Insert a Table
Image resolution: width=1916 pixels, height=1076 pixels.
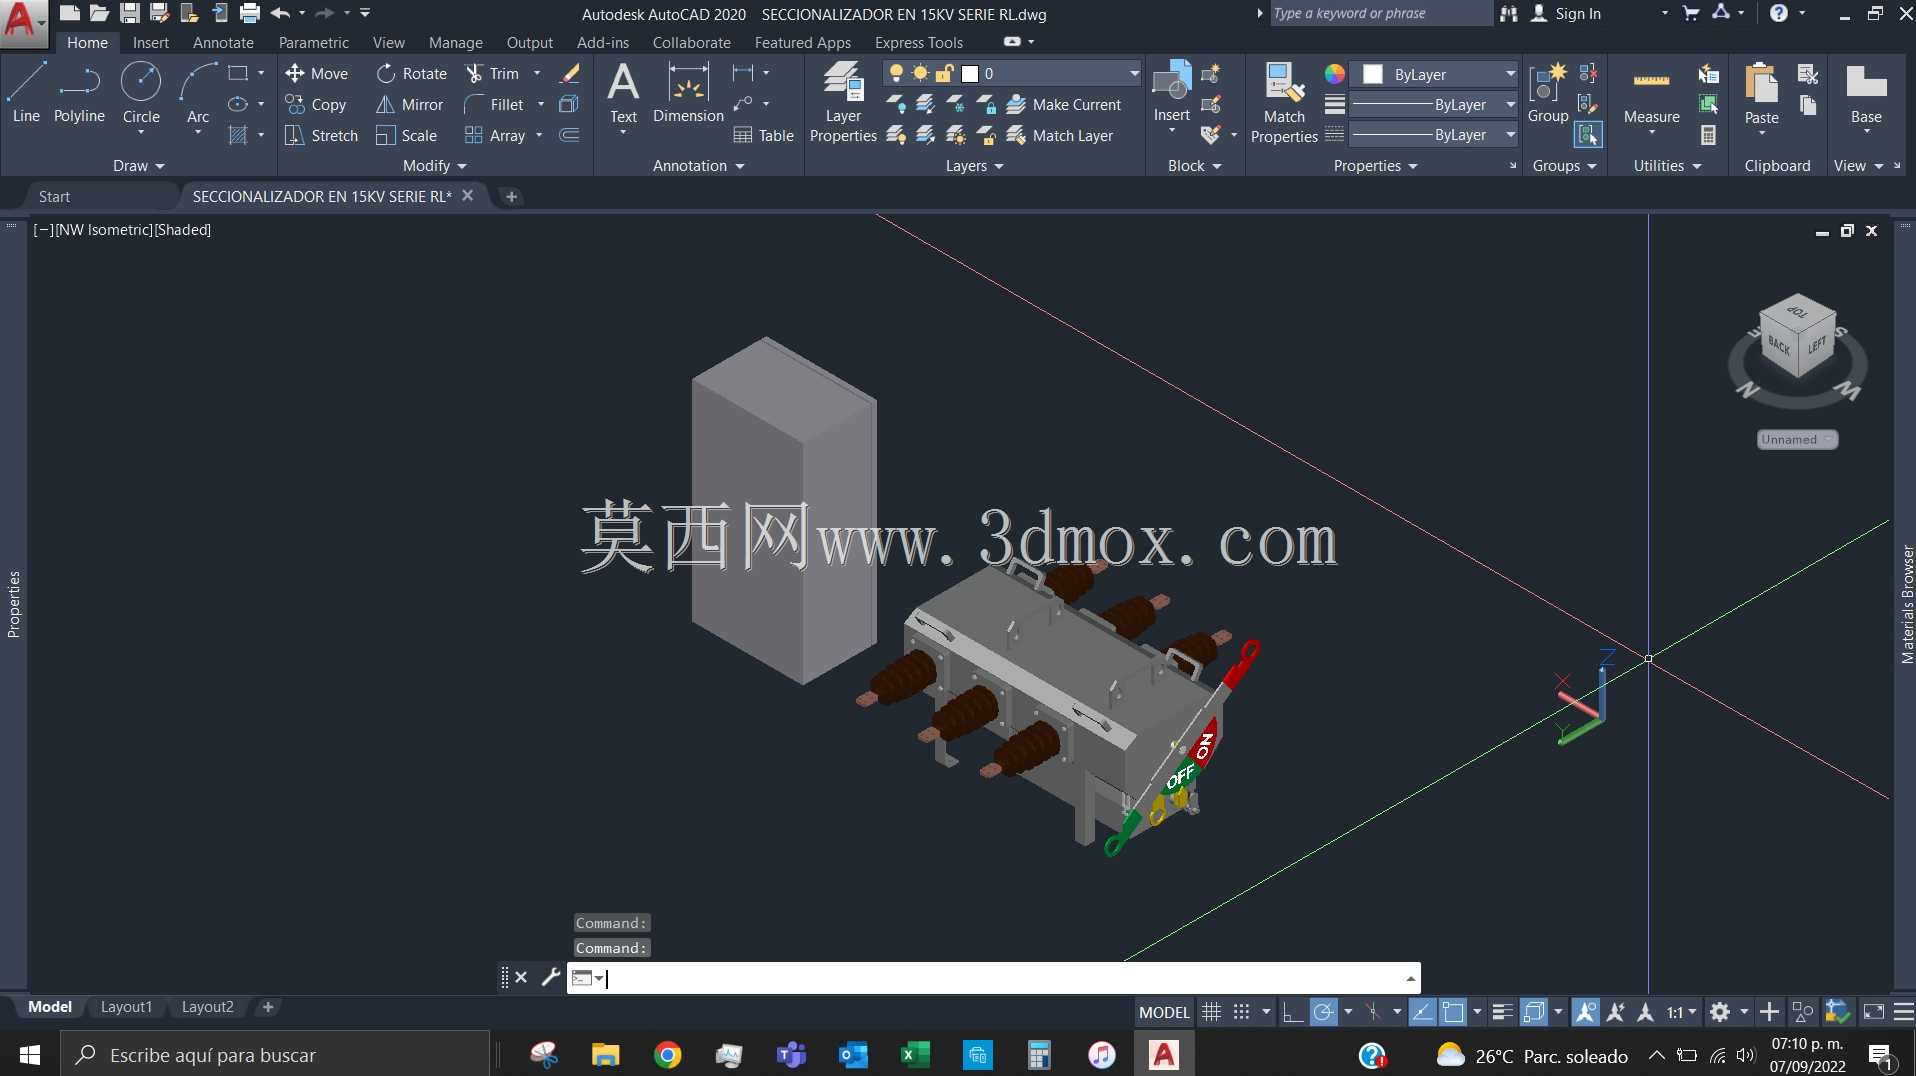tap(764, 135)
